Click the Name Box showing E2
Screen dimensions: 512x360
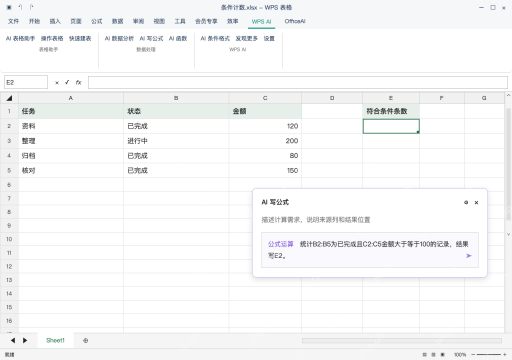(x=26, y=82)
